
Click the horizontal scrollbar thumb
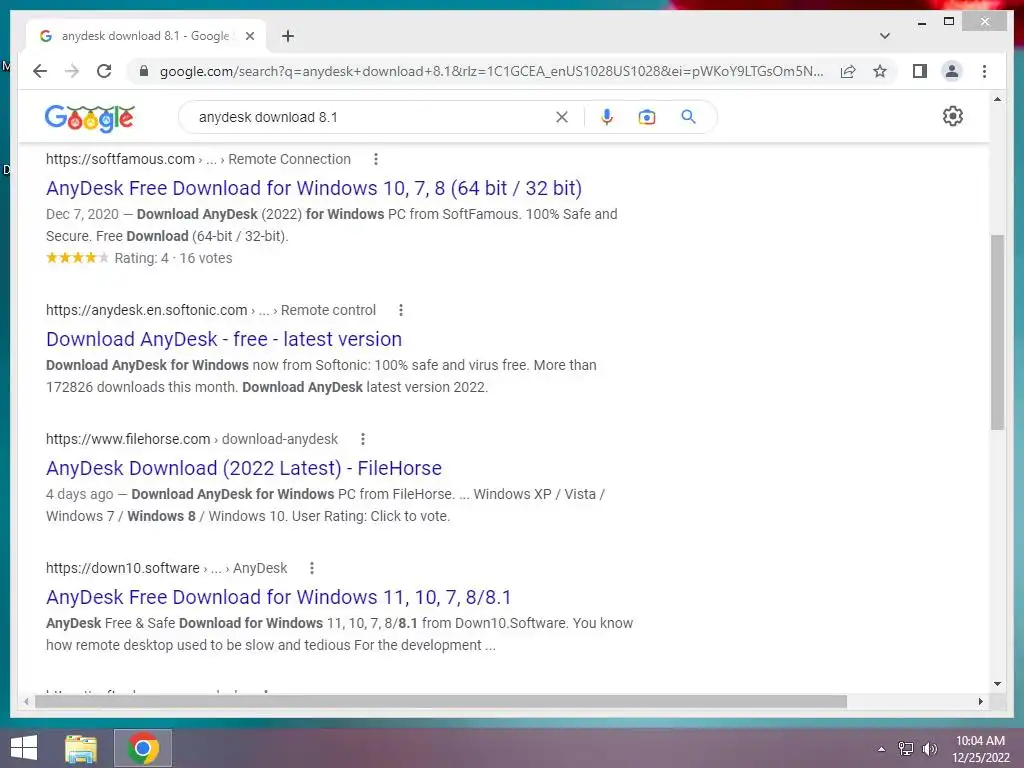441,701
